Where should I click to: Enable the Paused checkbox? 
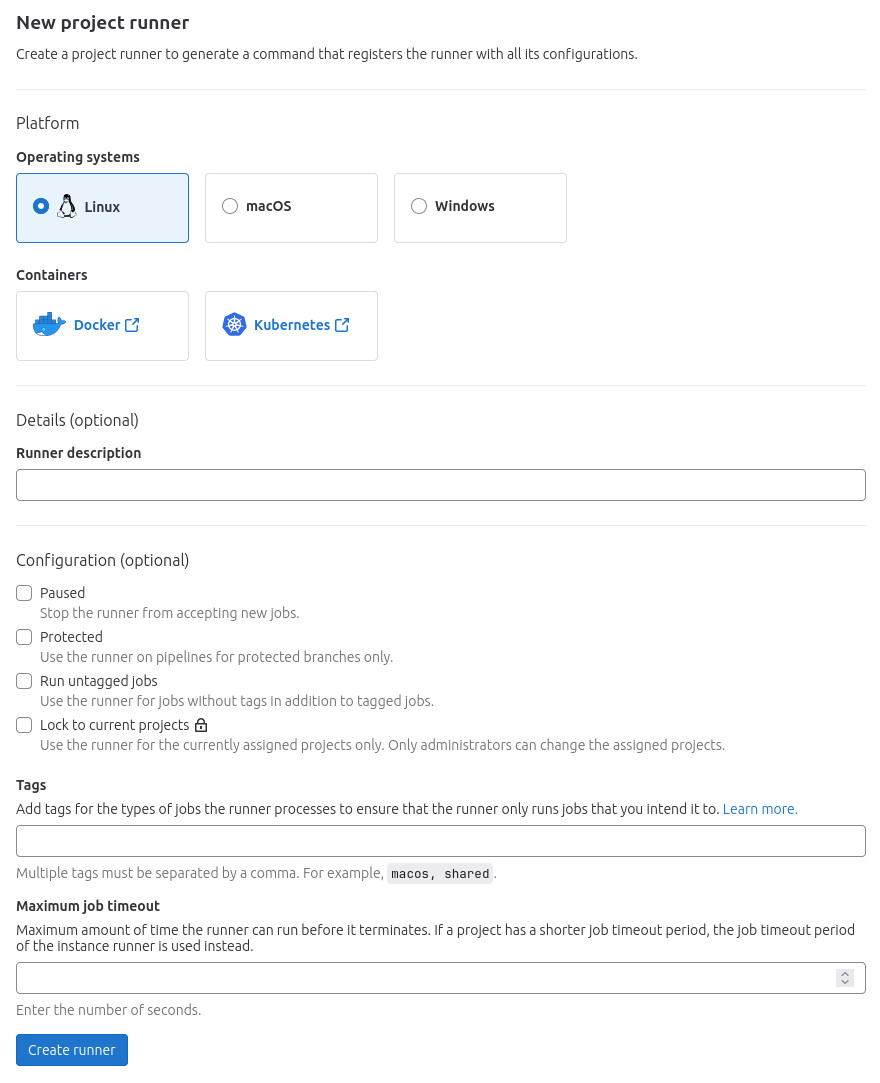pyautogui.click(x=24, y=592)
